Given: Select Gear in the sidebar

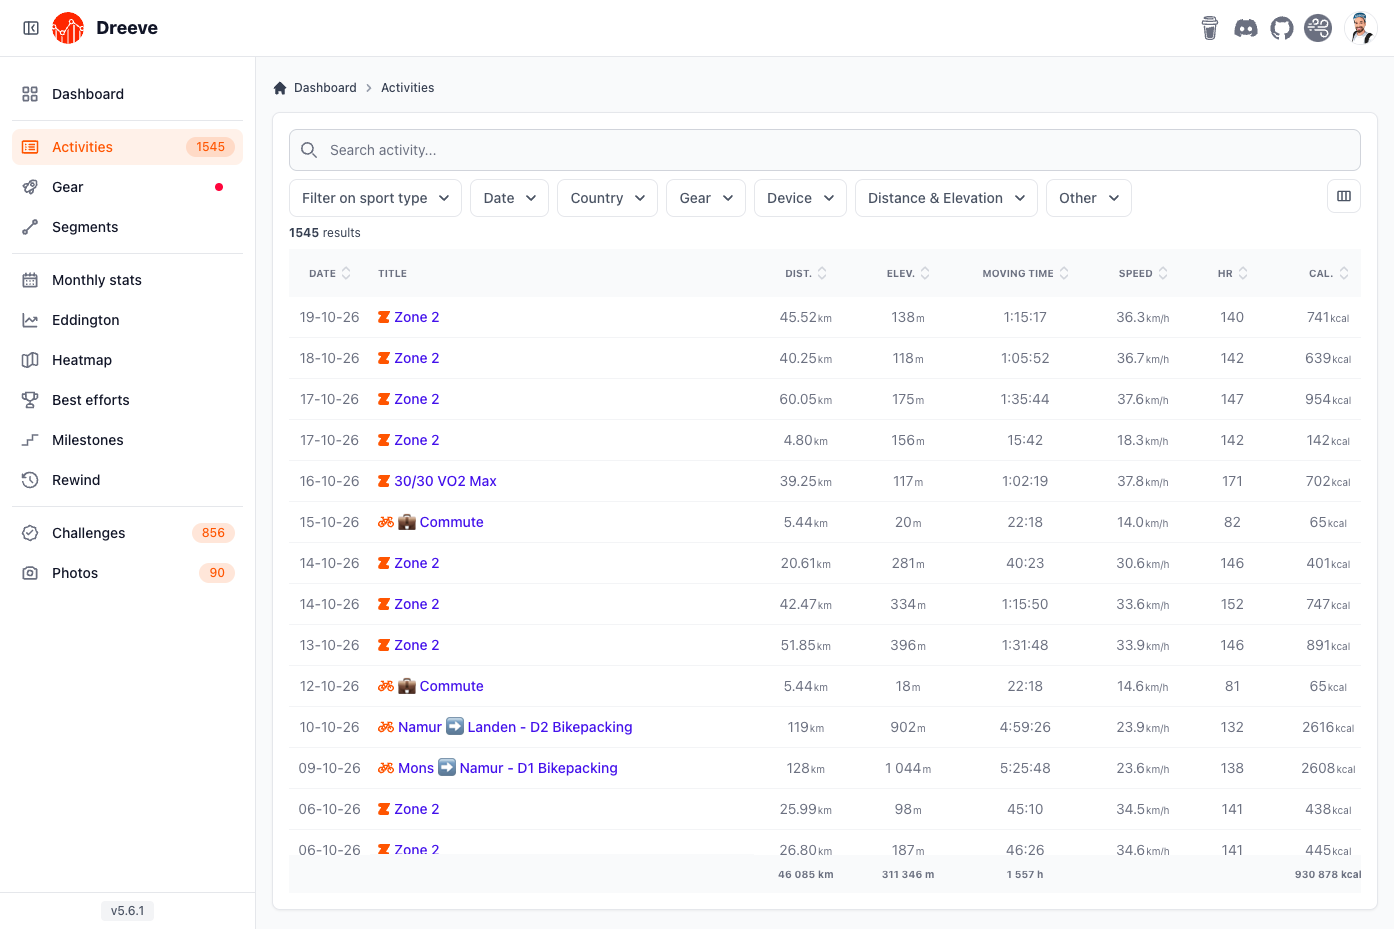Looking at the screenshot, I should (127, 187).
